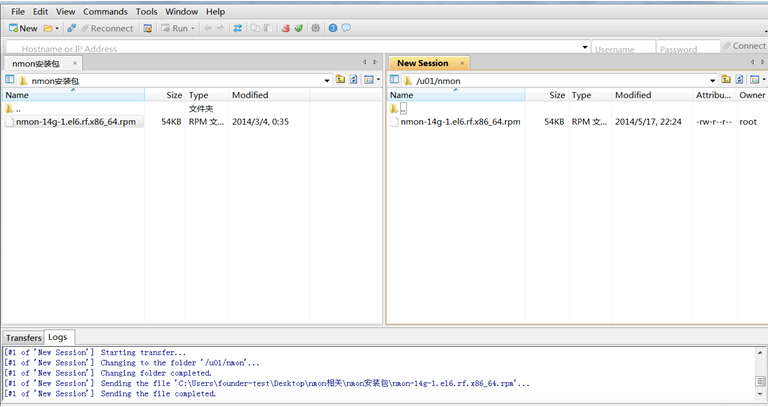Expand remote path /u01/nmon dropdown
This screenshot has height=407, width=768.
pos(712,80)
